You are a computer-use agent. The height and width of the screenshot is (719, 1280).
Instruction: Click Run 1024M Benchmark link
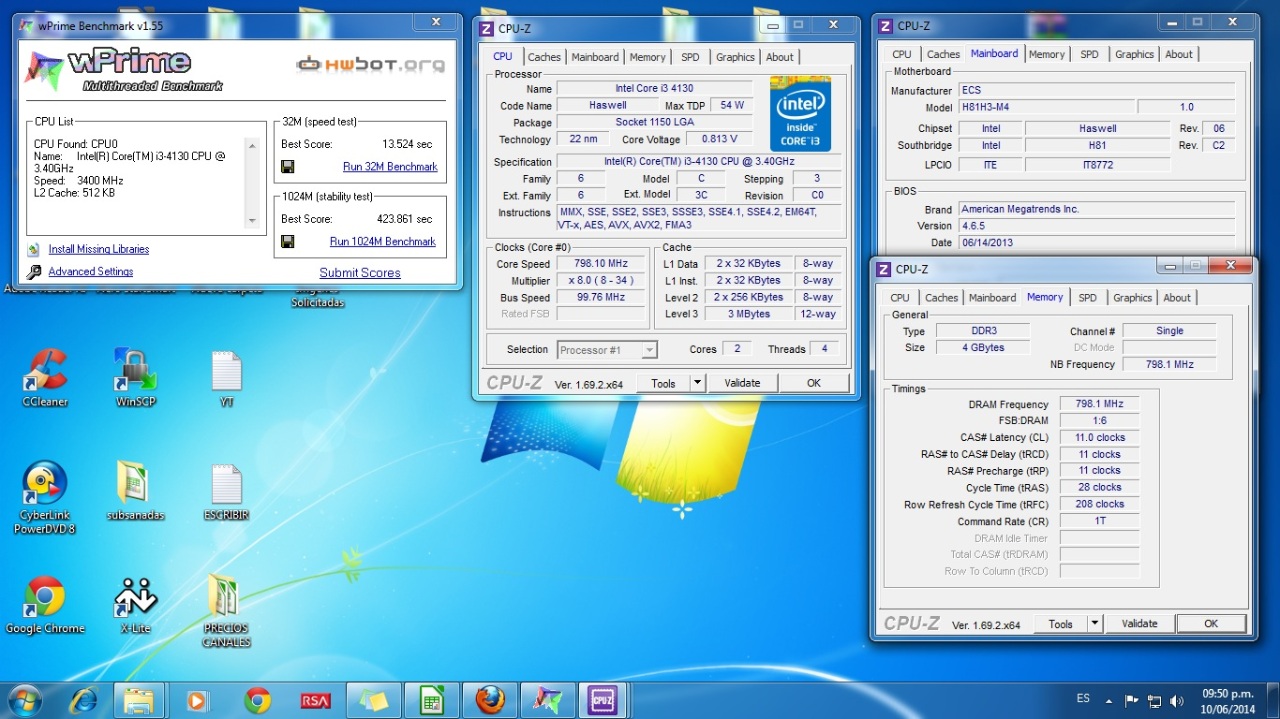(383, 241)
